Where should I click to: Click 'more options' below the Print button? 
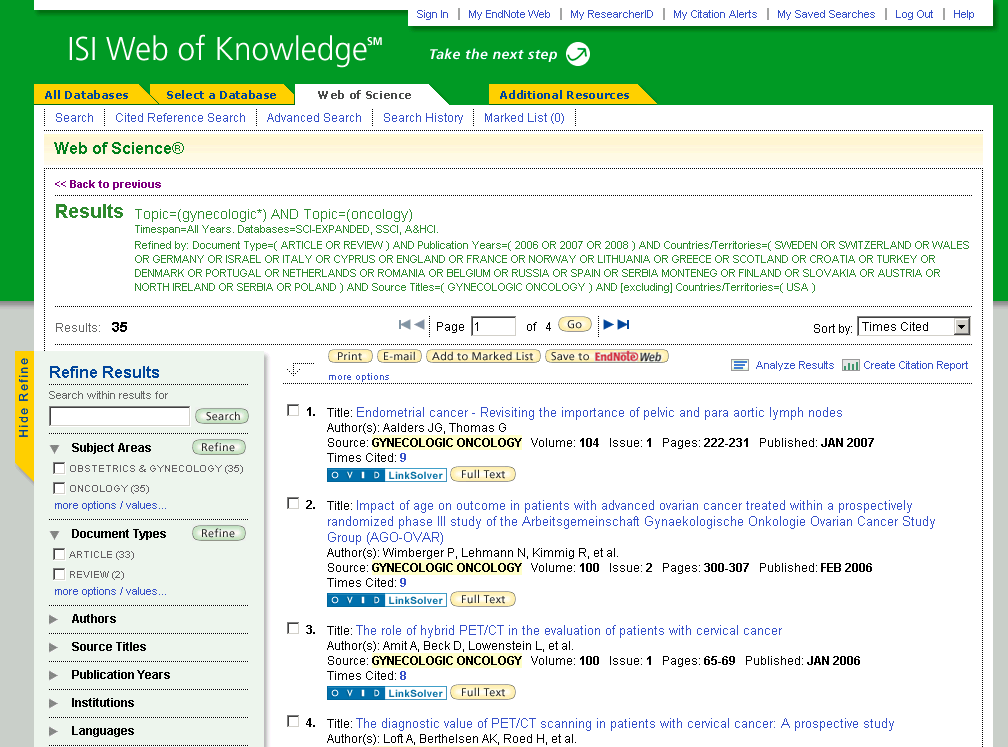(x=359, y=377)
